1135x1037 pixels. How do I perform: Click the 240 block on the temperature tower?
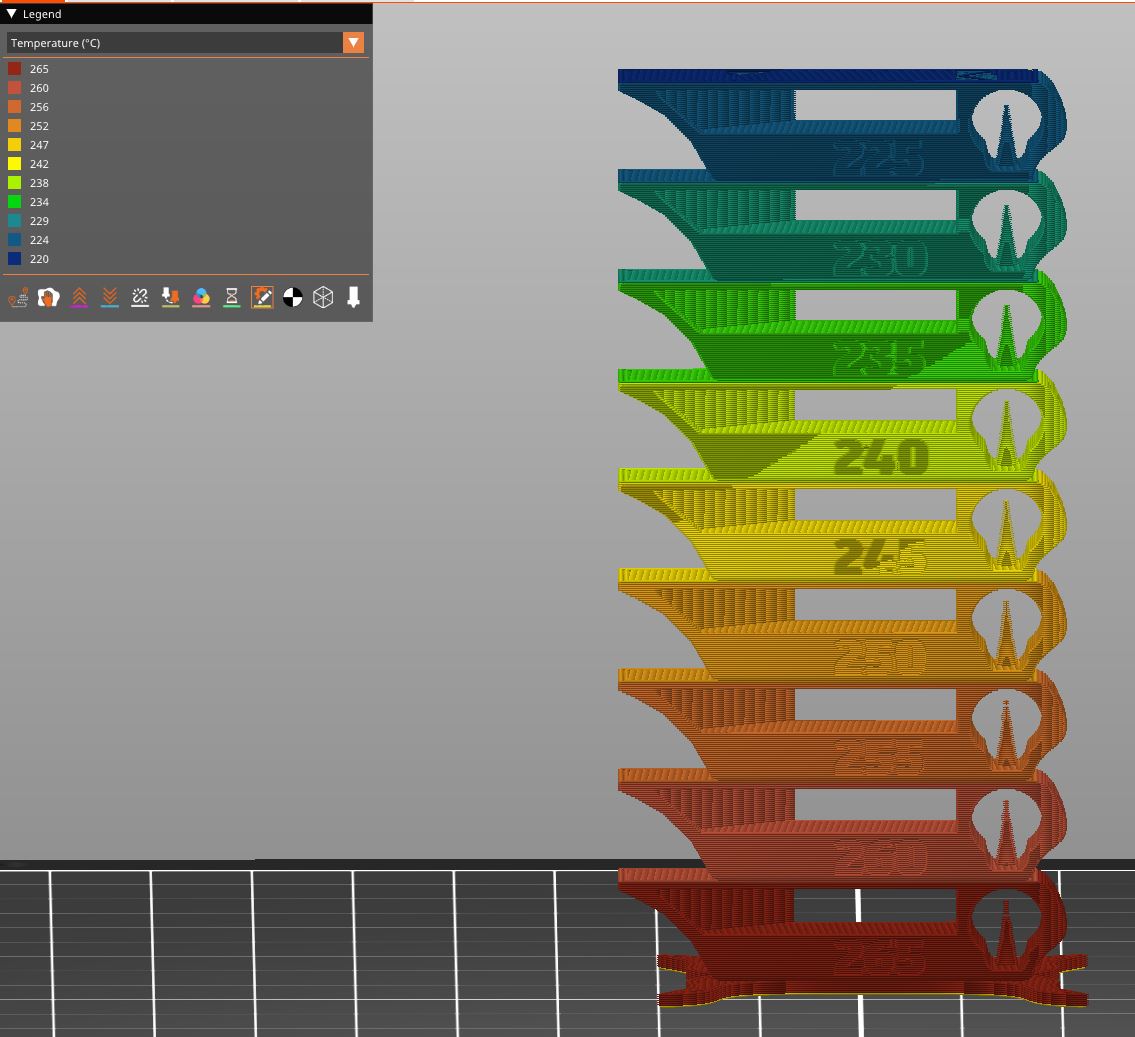[x=880, y=457]
